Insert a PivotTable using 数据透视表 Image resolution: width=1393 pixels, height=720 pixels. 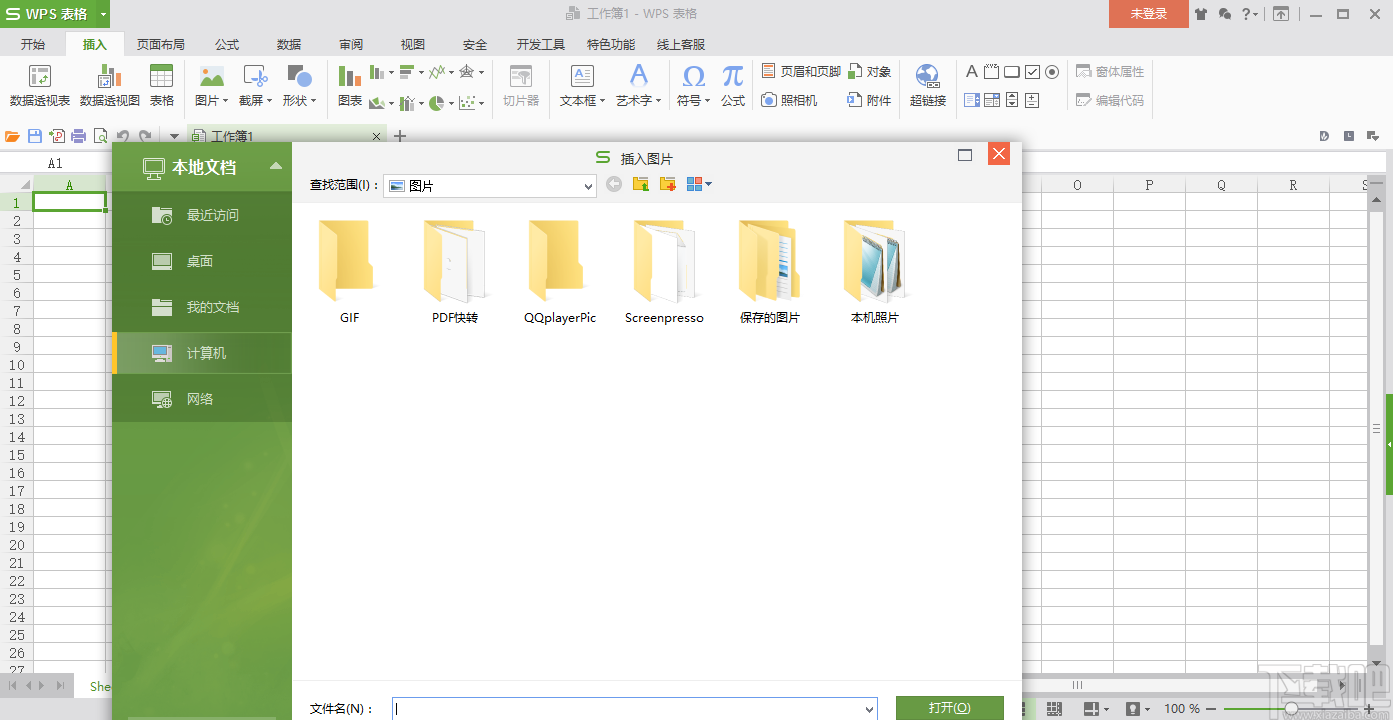[40, 85]
